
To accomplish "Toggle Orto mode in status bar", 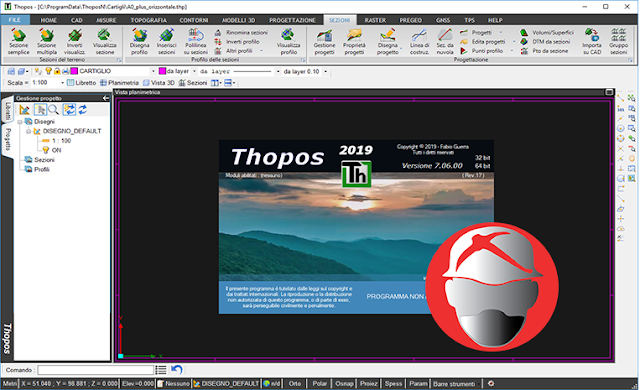I will tap(295, 384).
